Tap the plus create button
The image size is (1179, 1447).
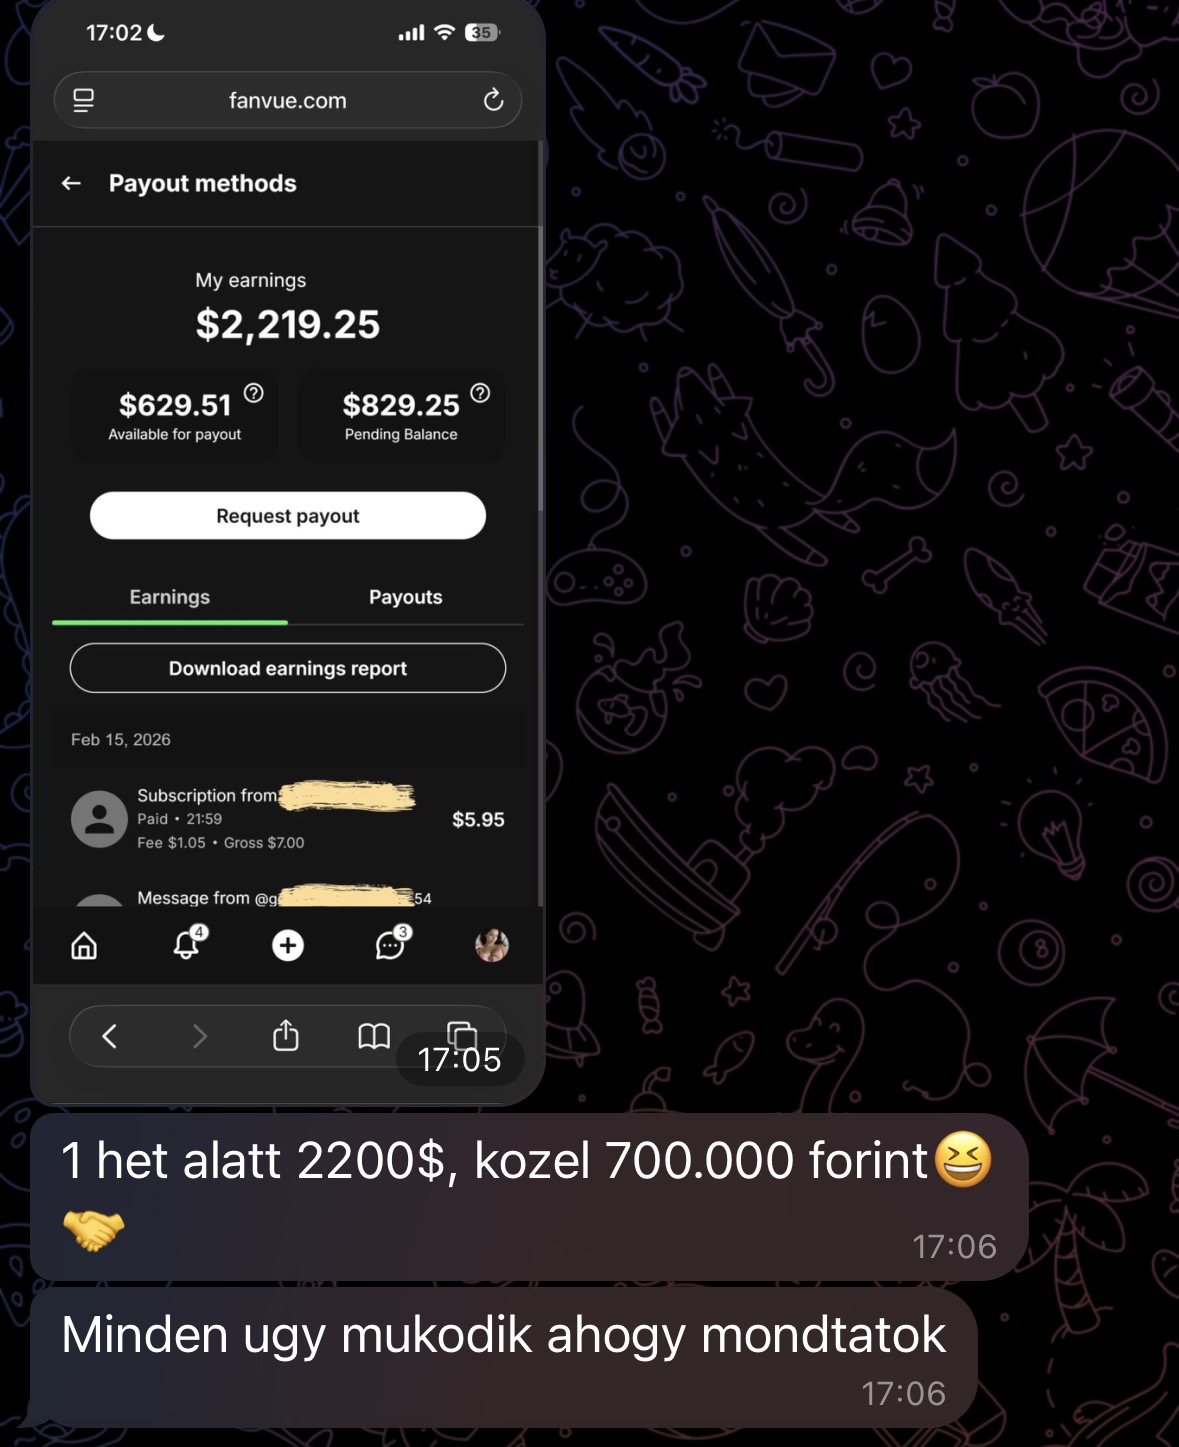coord(288,945)
